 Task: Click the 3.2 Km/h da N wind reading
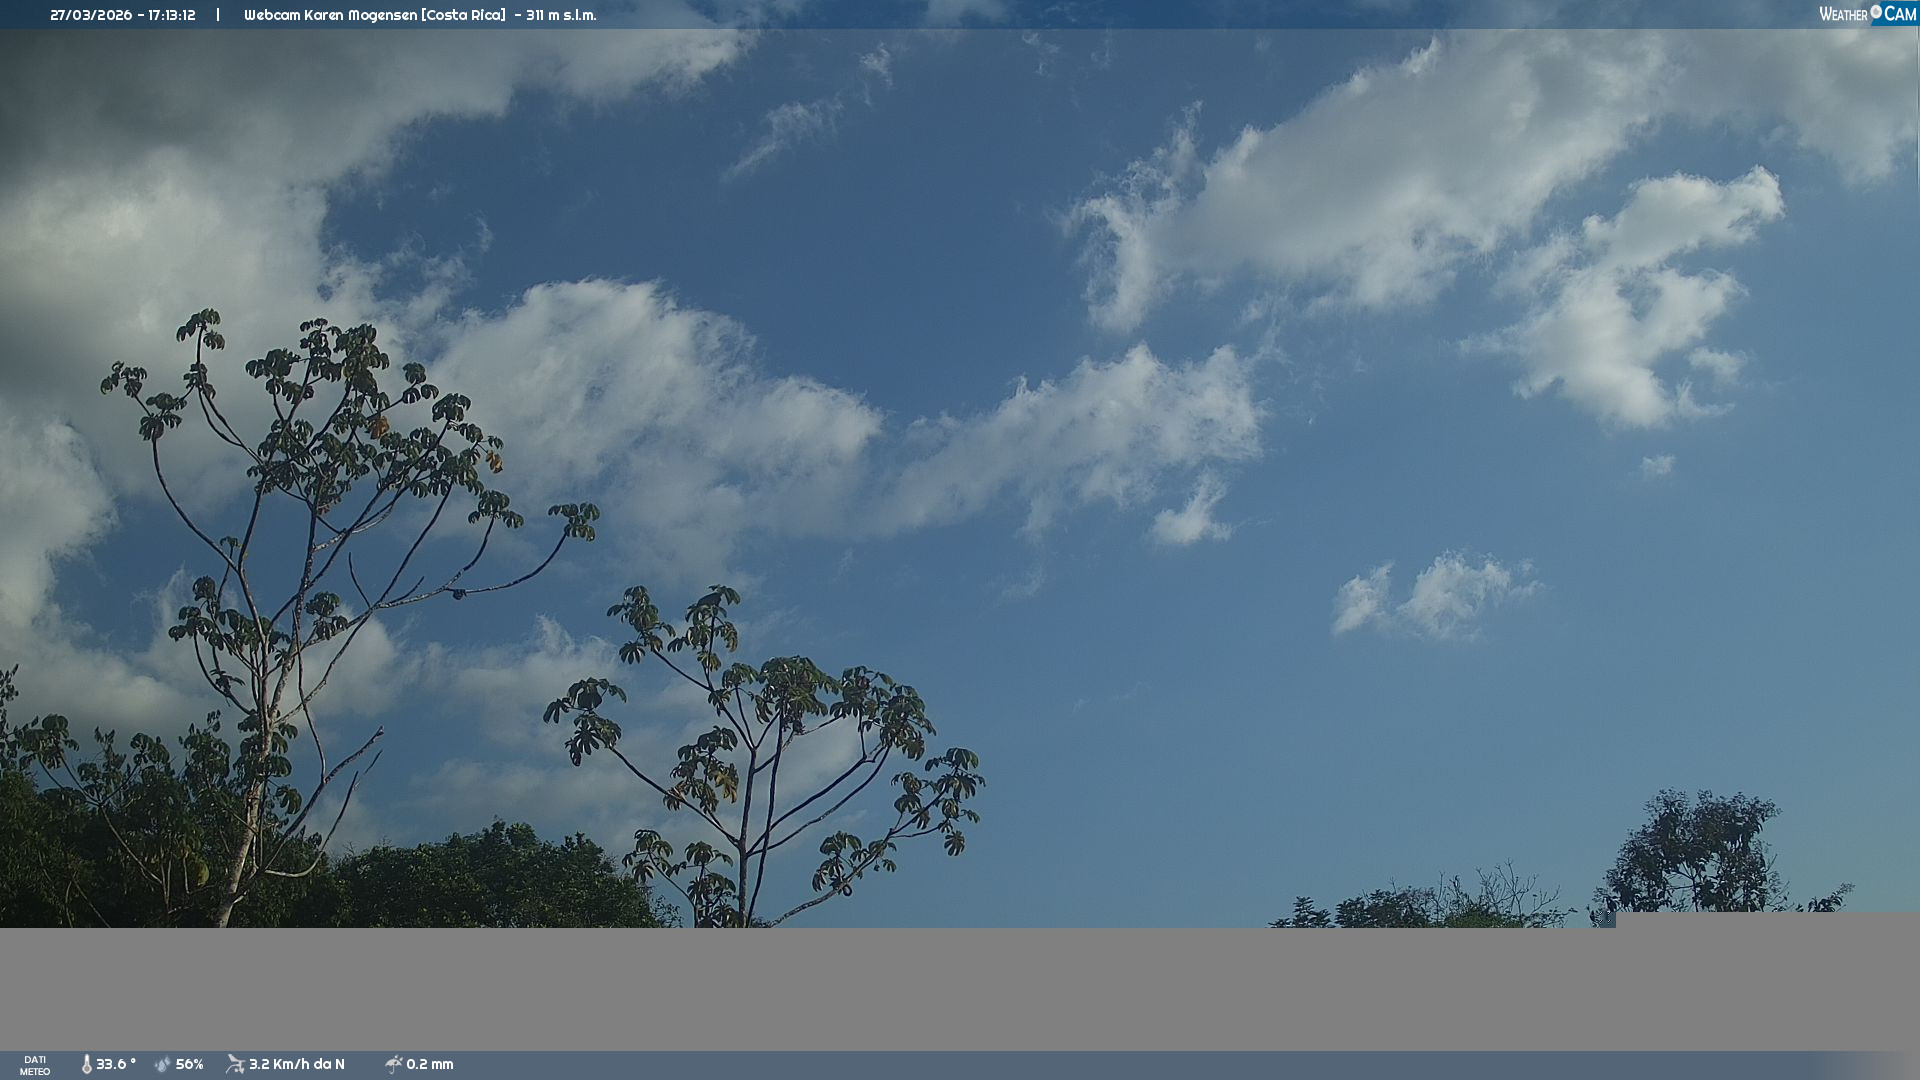click(x=296, y=1064)
